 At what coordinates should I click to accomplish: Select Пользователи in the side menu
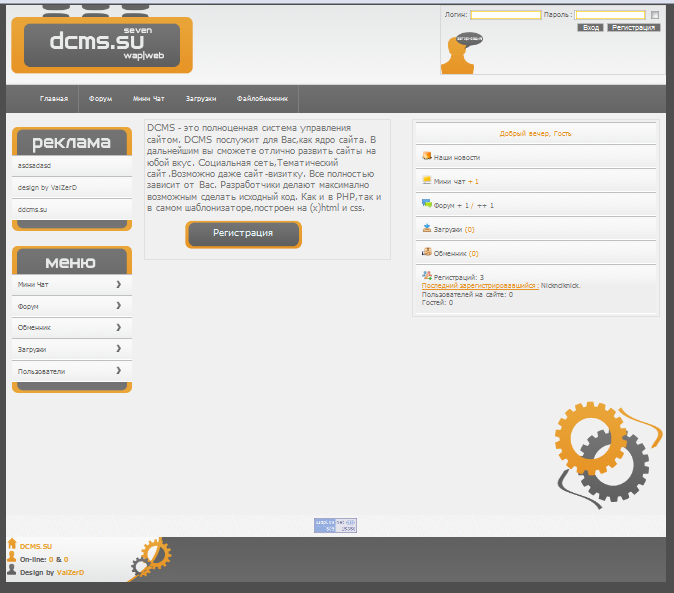(x=41, y=371)
